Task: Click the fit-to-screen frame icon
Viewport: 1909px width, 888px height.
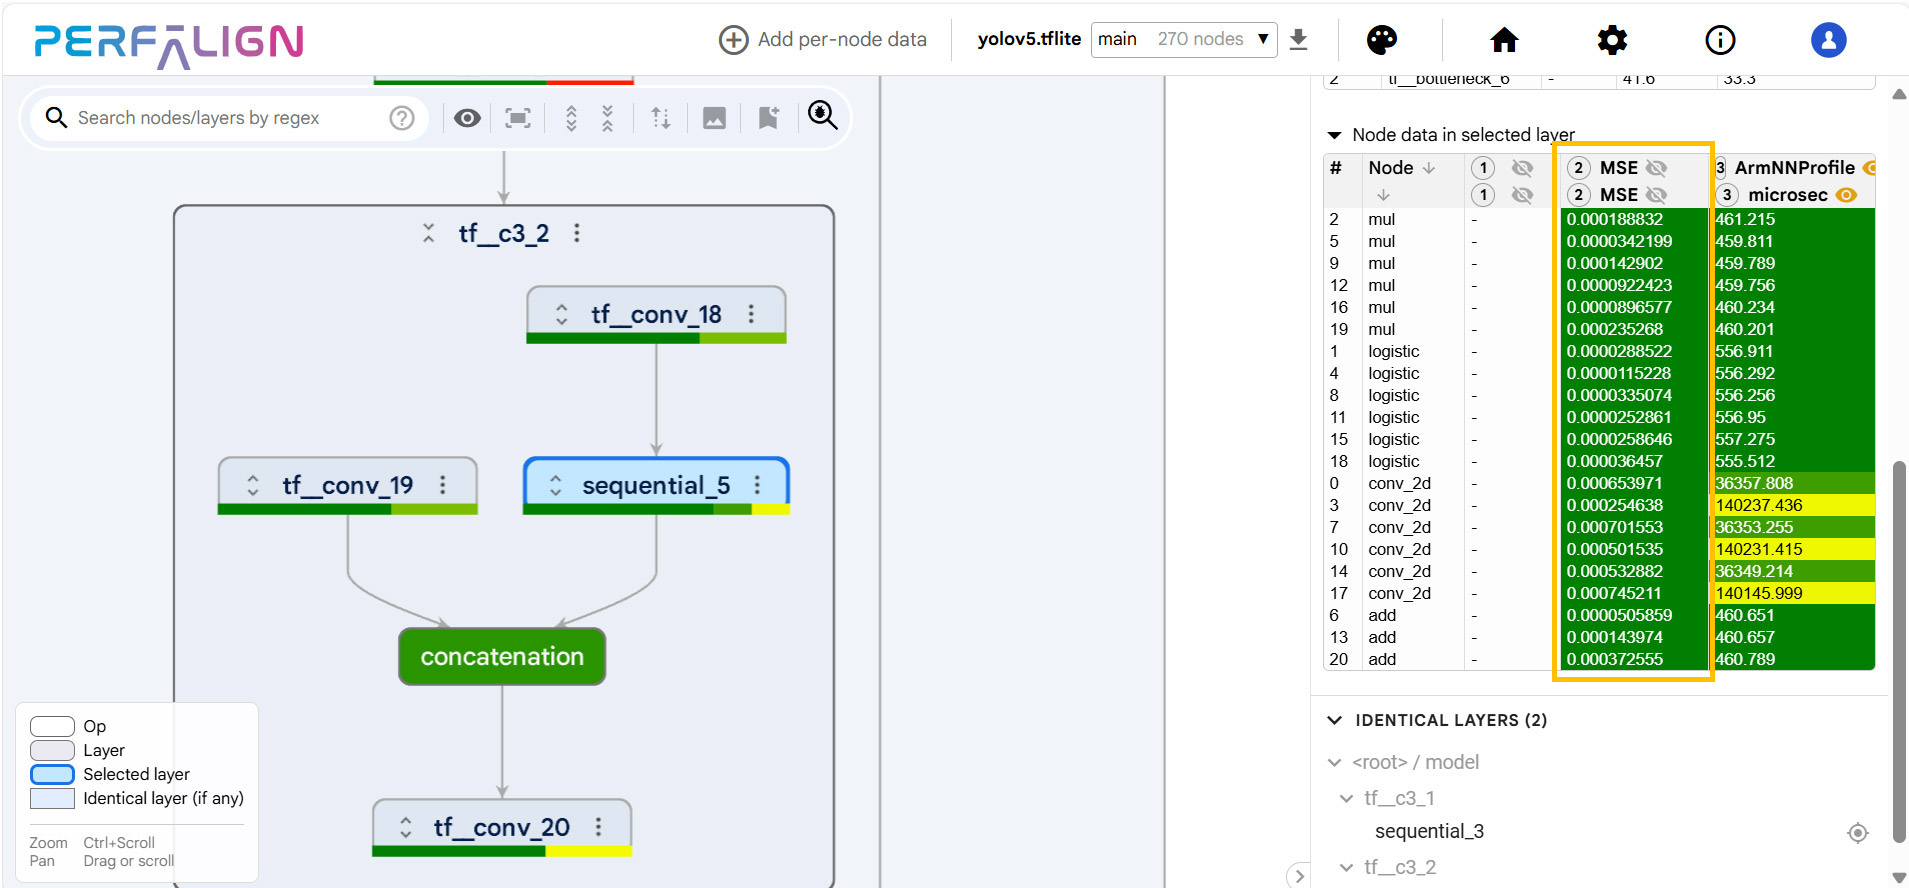Action: tap(517, 118)
